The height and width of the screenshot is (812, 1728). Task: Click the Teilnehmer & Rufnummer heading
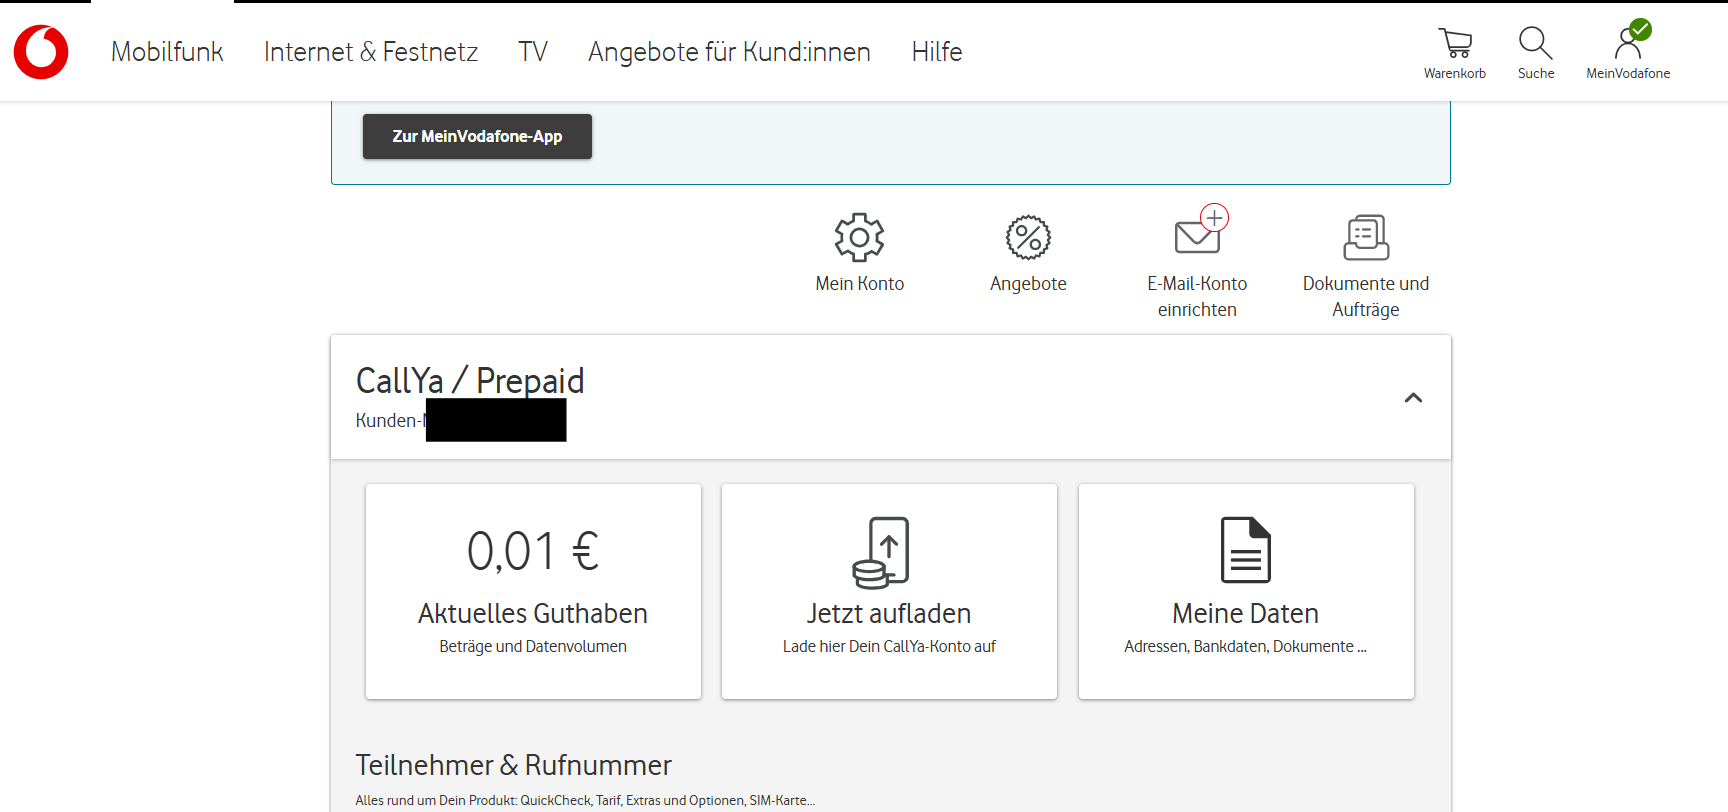[513, 765]
